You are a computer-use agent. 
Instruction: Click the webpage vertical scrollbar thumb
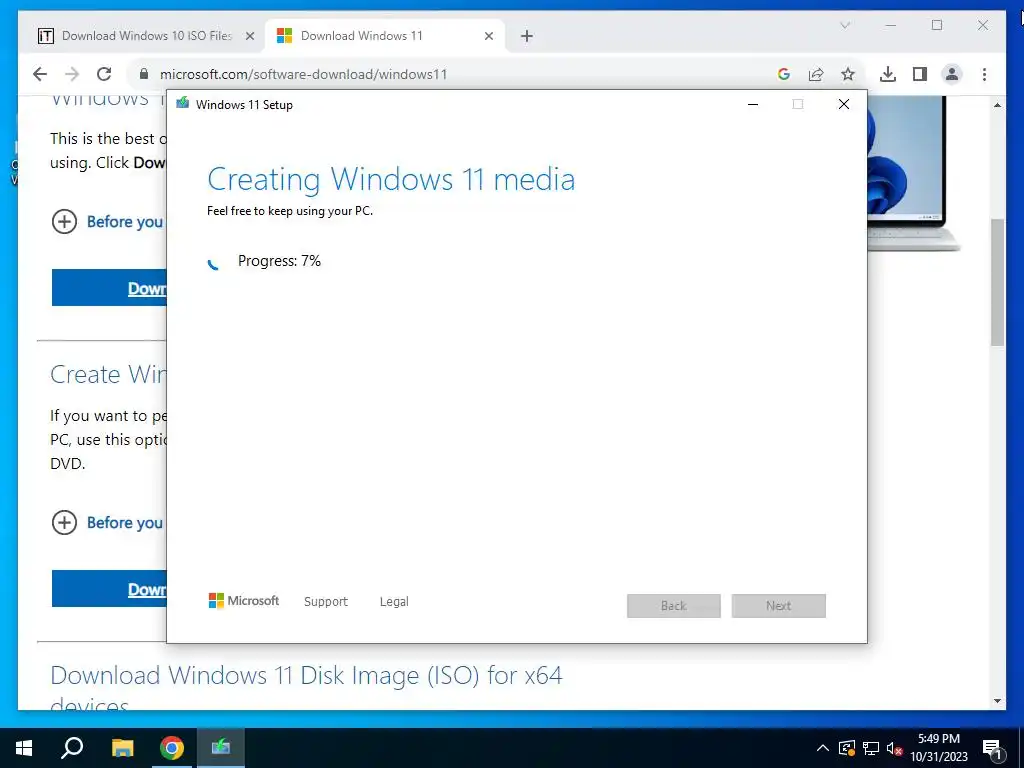997,282
